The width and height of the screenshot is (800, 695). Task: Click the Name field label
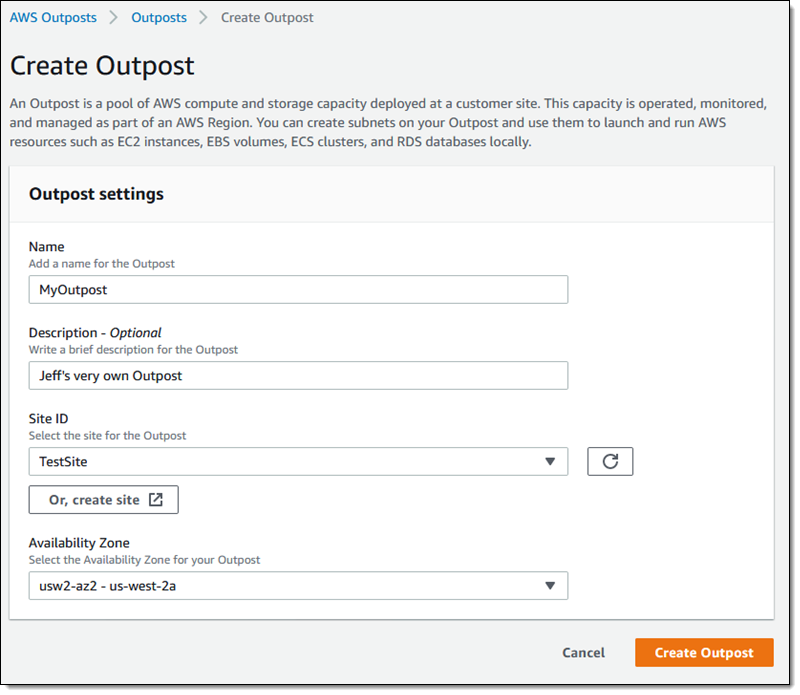pyautogui.click(x=46, y=246)
